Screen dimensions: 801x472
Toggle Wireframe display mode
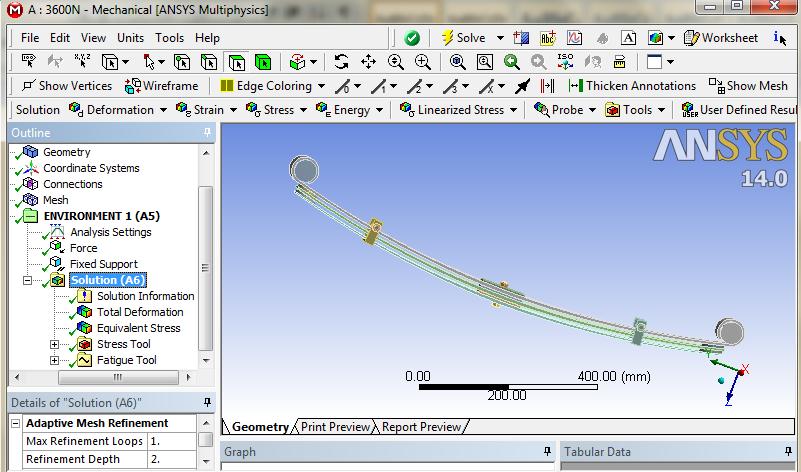click(161, 86)
